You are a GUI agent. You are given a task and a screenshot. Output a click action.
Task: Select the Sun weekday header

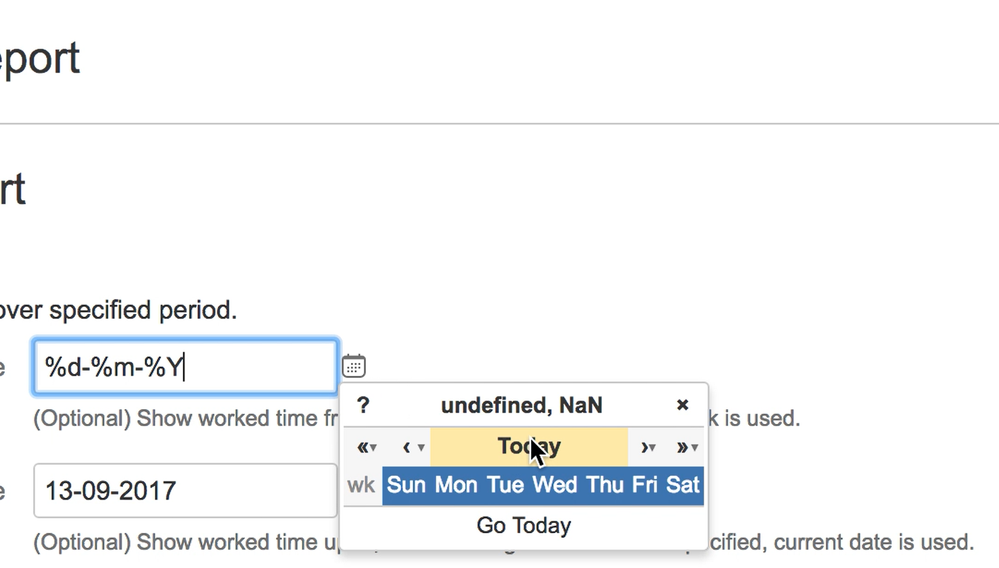coord(406,485)
